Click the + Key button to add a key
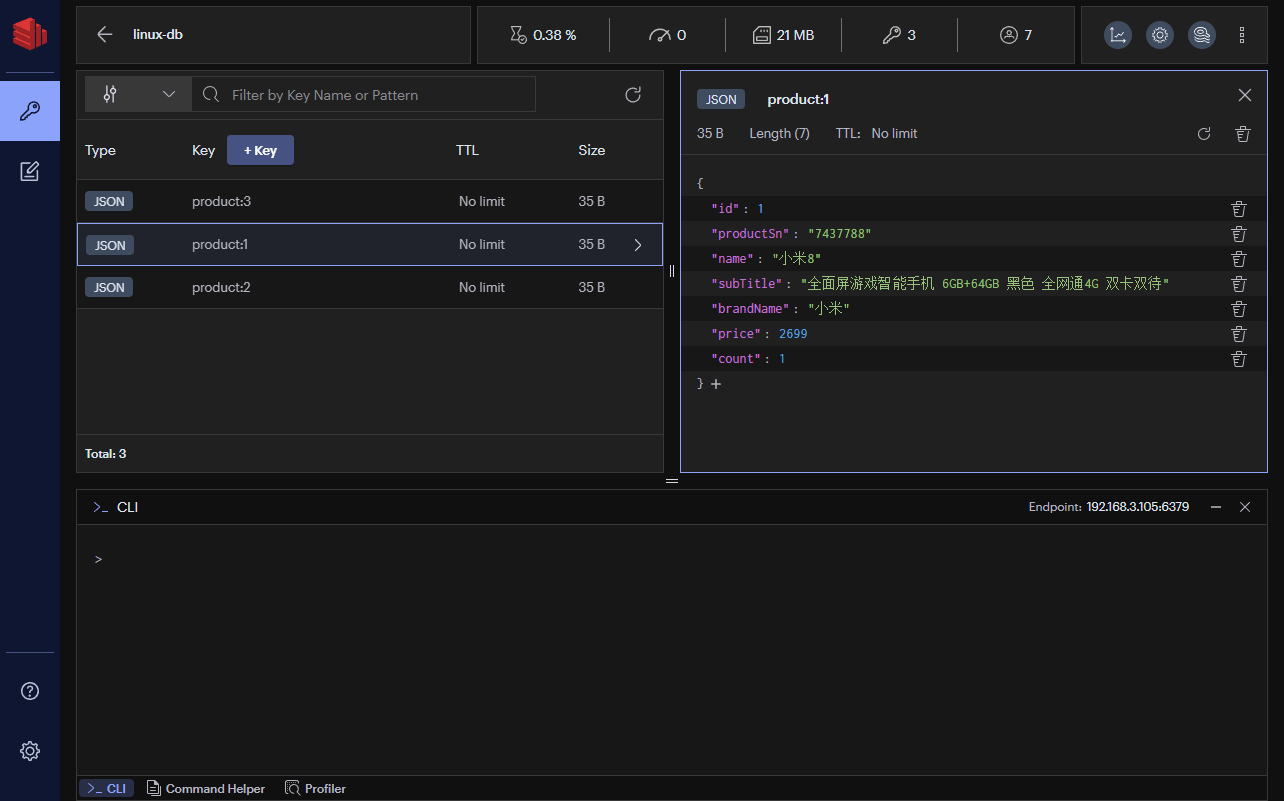 coord(260,150)
